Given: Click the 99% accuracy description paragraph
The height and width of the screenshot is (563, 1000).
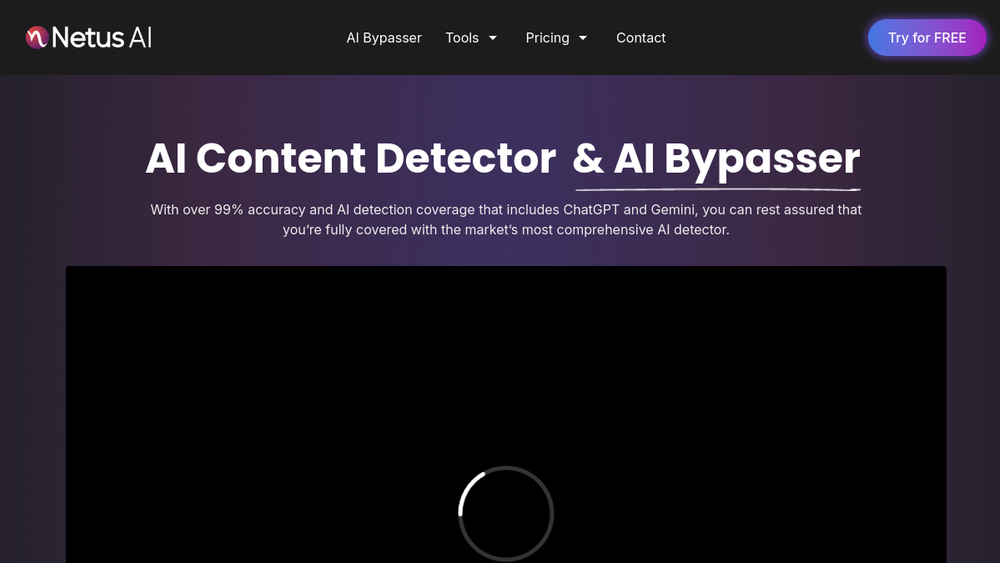Looking at the screenshot, I should click(506, 219).
